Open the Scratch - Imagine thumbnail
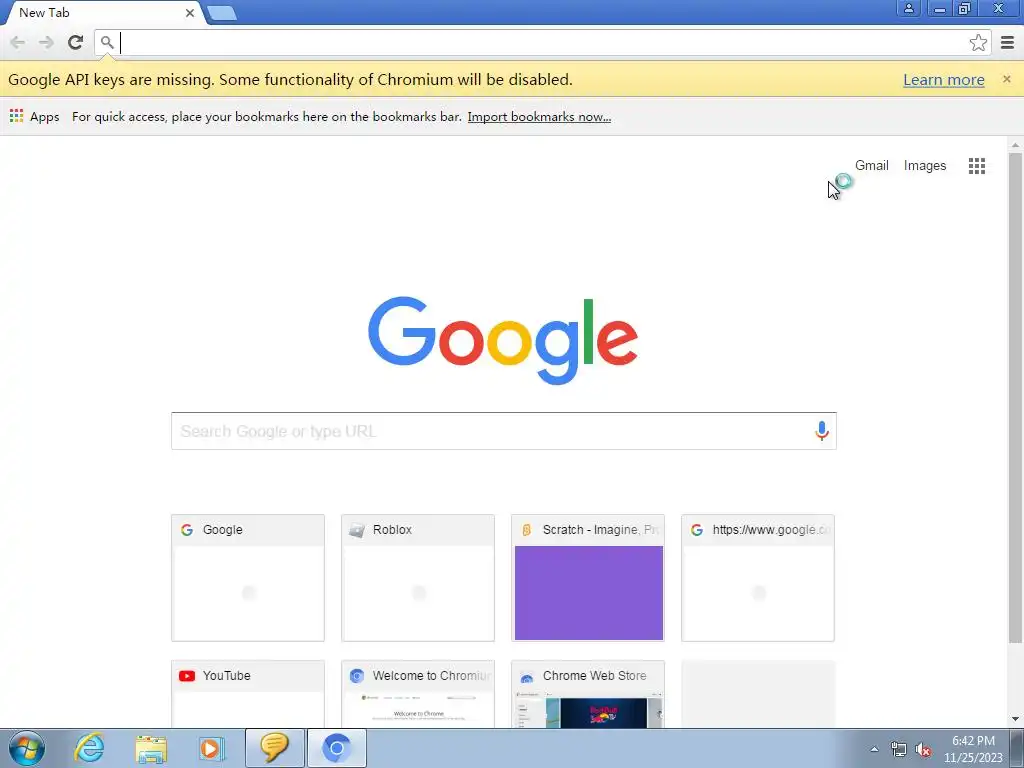Screen dimensions: 1024x768 pos(588,578)
